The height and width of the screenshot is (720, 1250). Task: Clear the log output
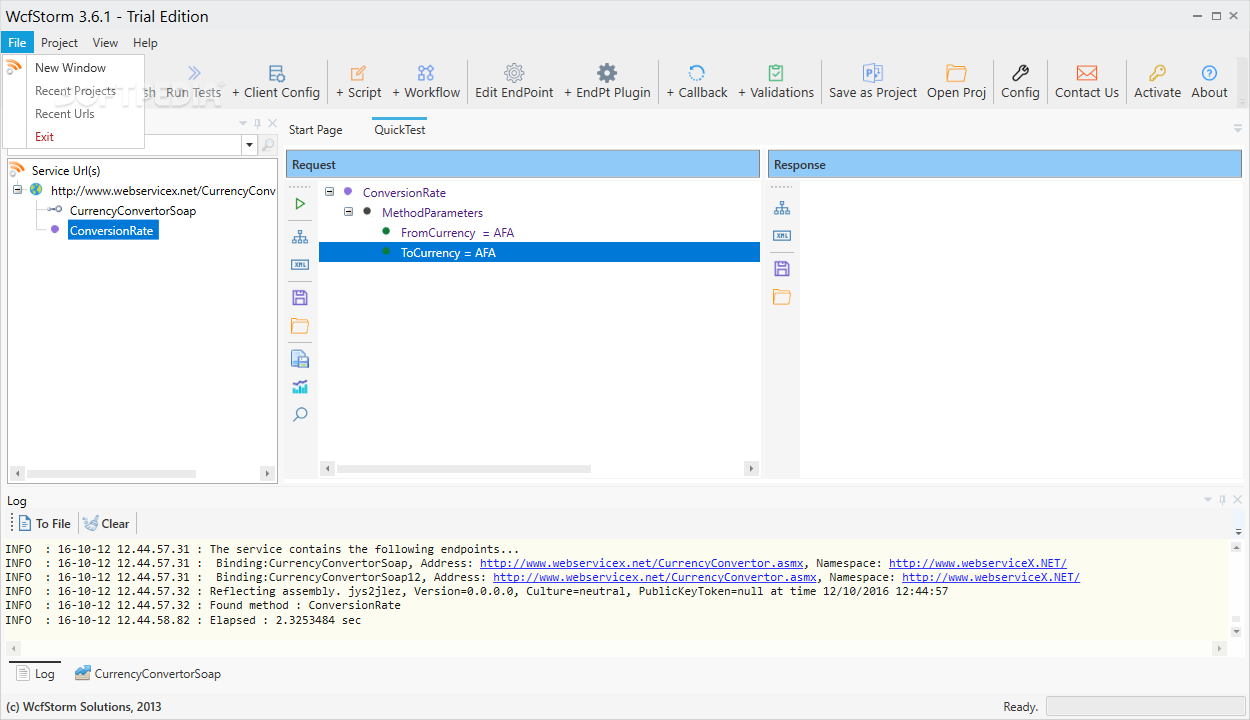click(x=106, y=523)
